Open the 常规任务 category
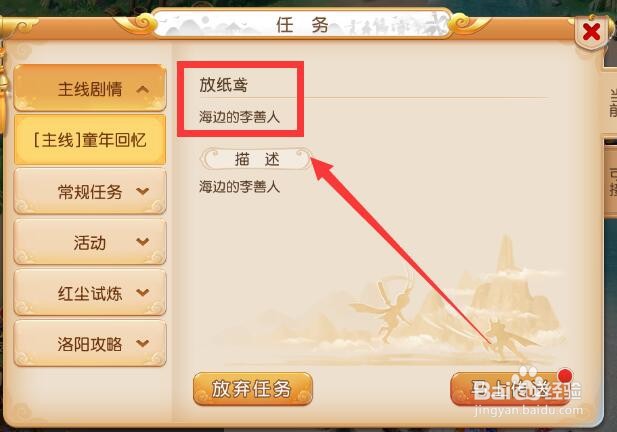The image size is (617, 432). pos(90,191)
